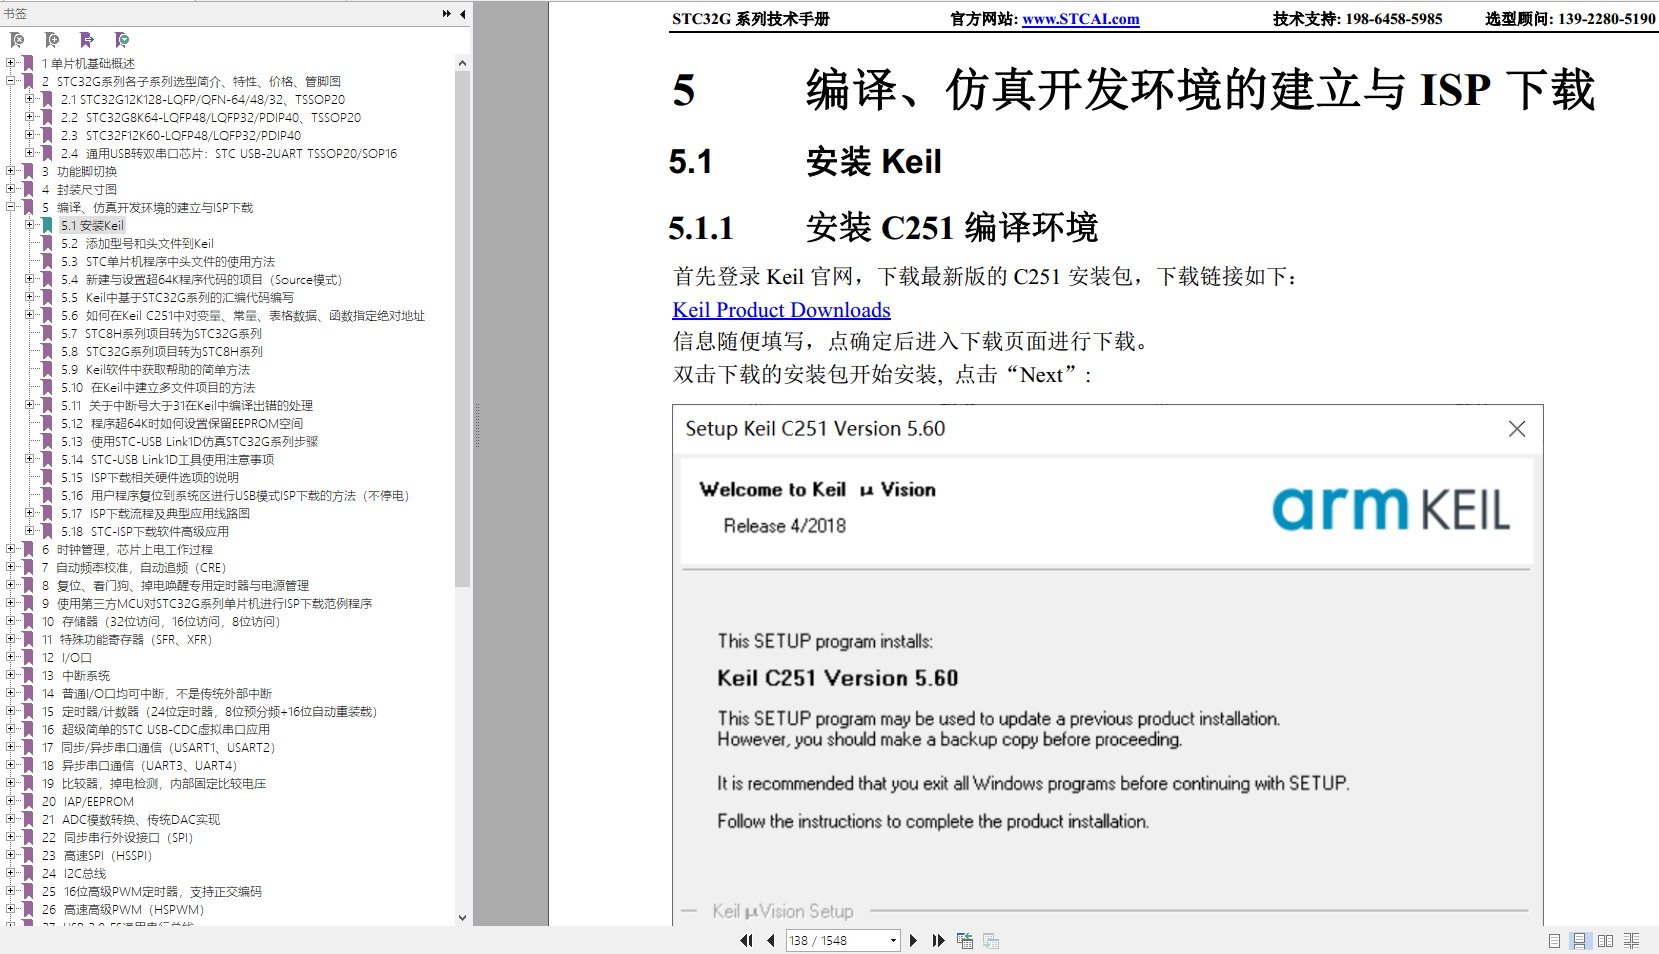Click the greyed next view icon
Viewport: 1659px width, 954px height.
tap(991, 940)
